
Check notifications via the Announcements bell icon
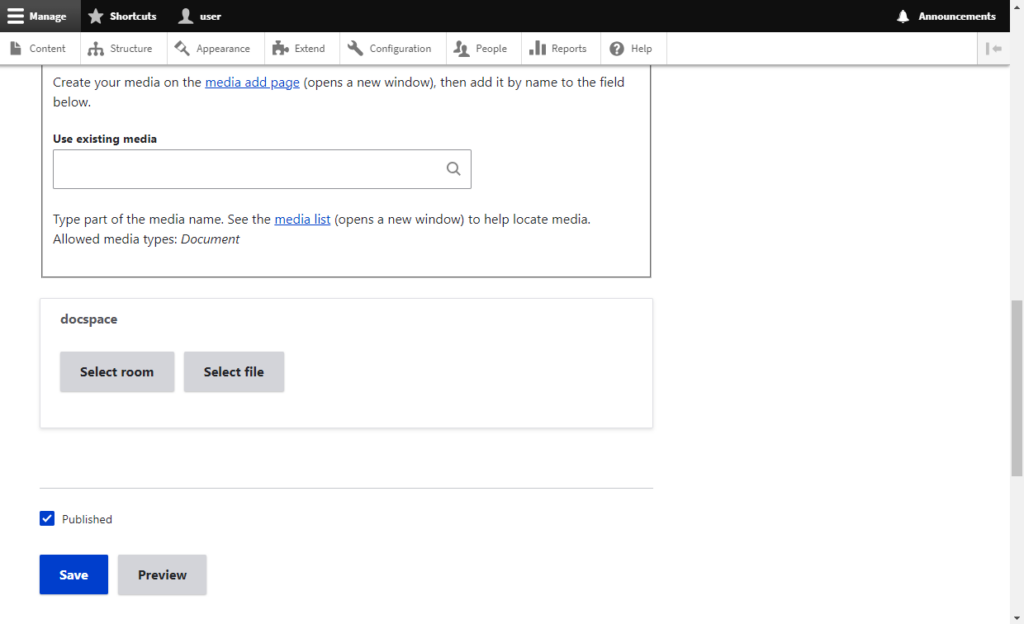coord(903,15)
